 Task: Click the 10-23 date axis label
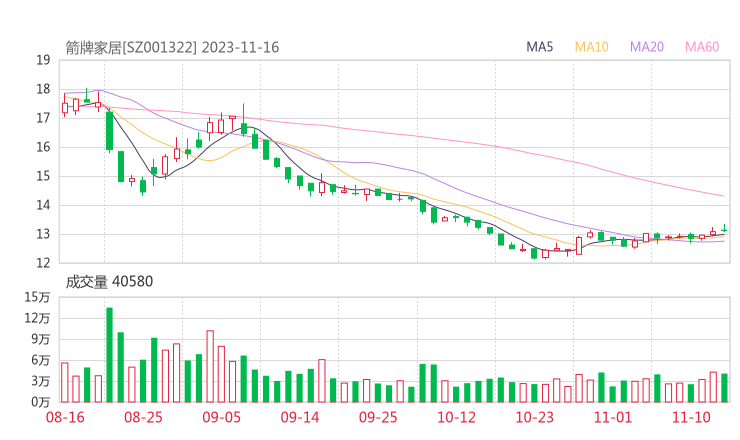534,417
